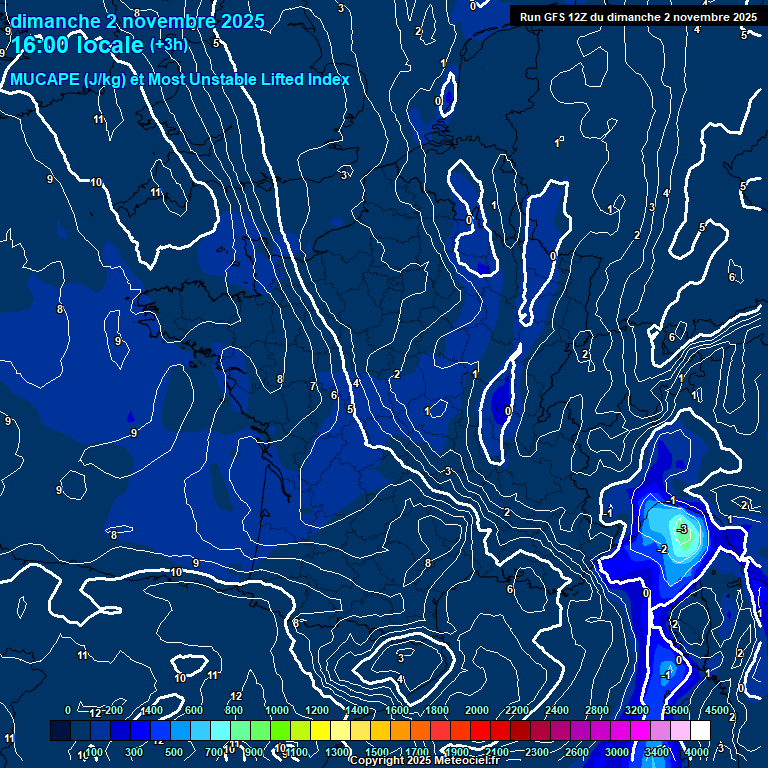The width and height of the screenshot is (768, 768).
Task: Click the '3600' legend value
Action: [x=677, y=710]
